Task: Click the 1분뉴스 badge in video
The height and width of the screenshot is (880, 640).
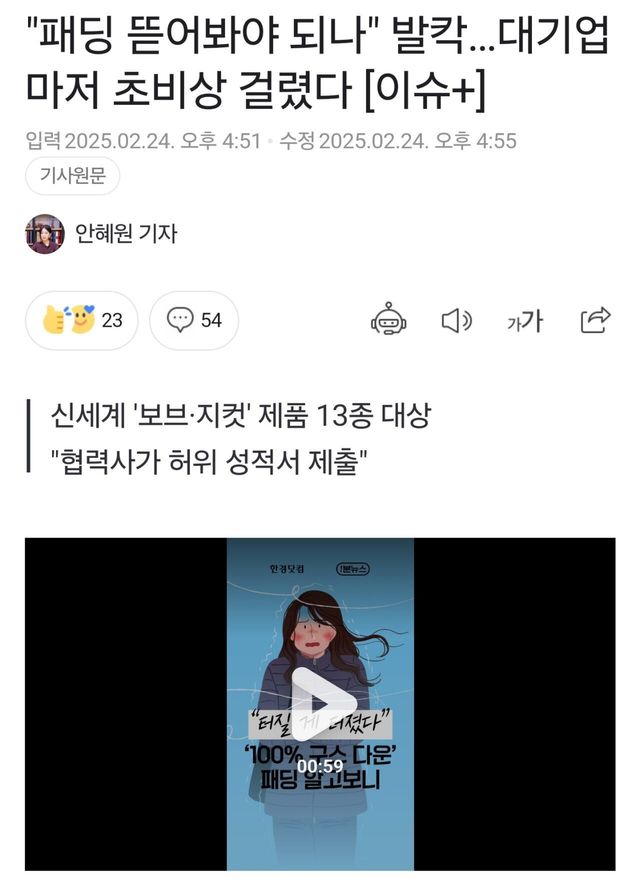Action: click(353, 569)
